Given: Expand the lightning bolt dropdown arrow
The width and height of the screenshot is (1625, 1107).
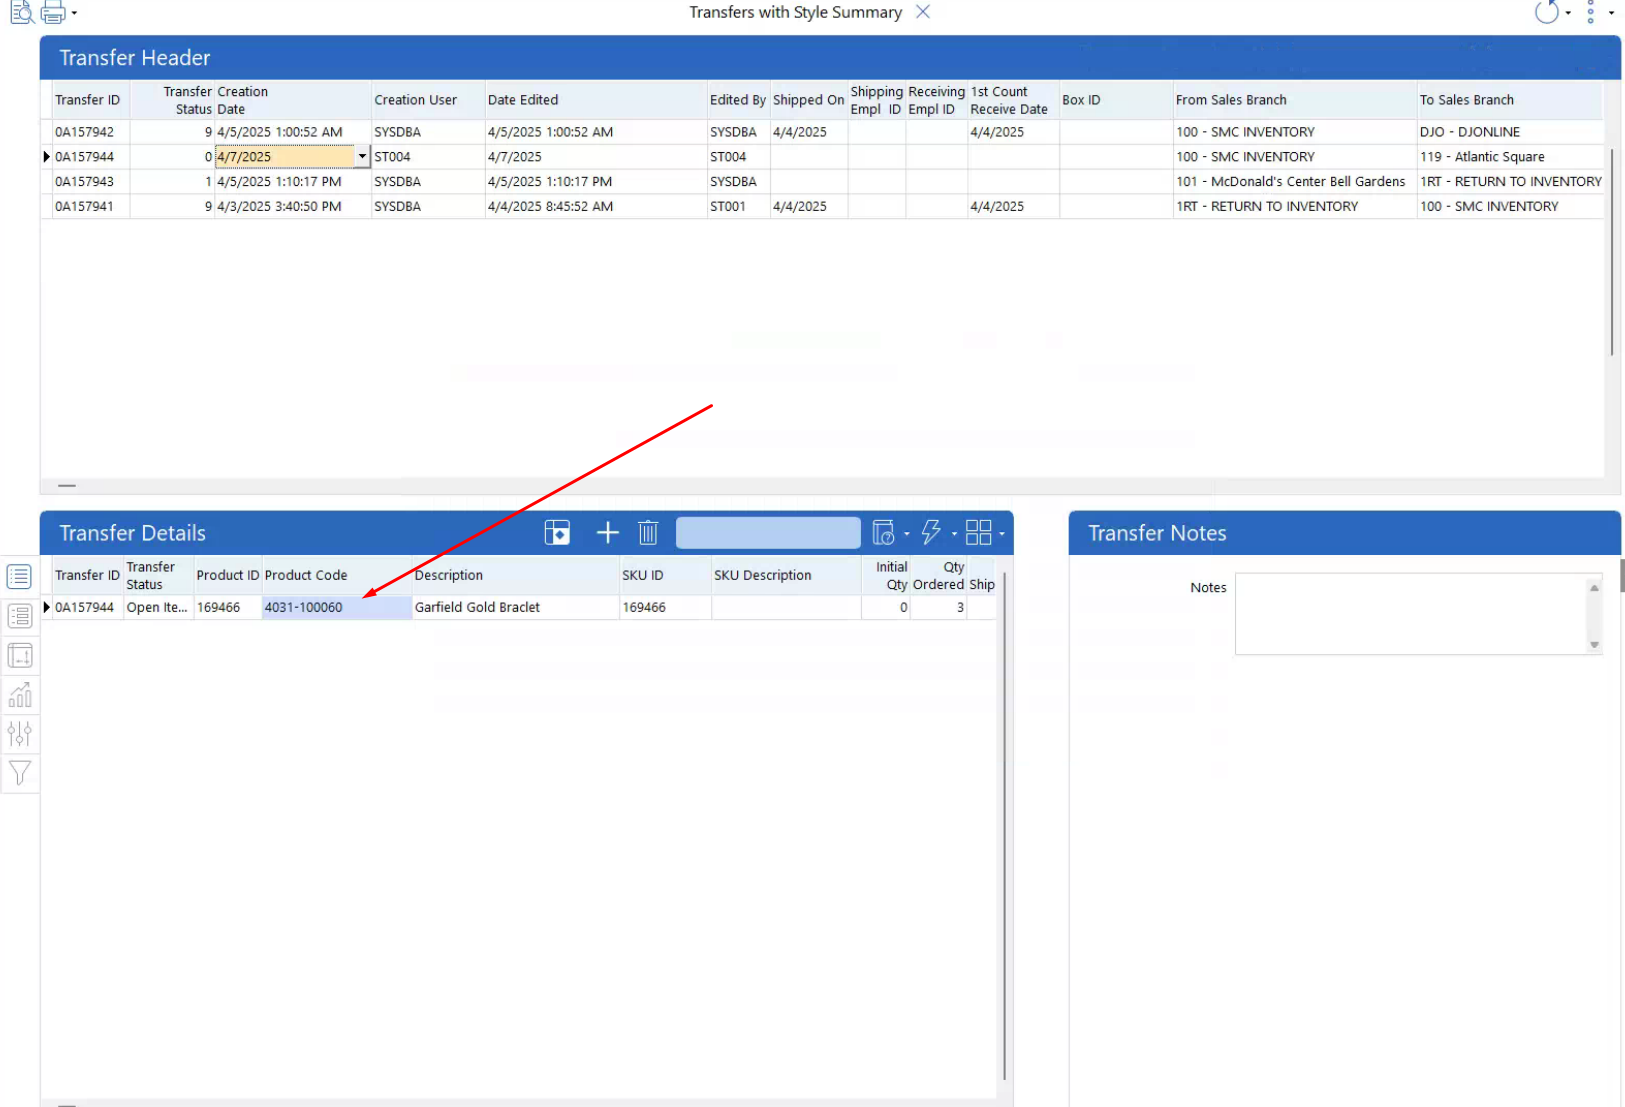Looking at the screenshot, I should (x=954, y=534).
